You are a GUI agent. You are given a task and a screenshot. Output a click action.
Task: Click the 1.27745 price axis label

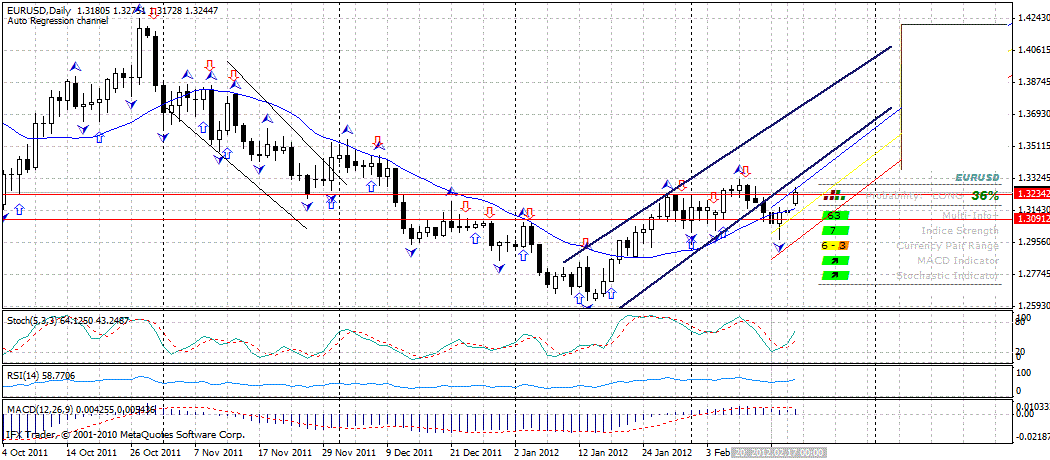pyautogui.click(x=1032, y=274)
